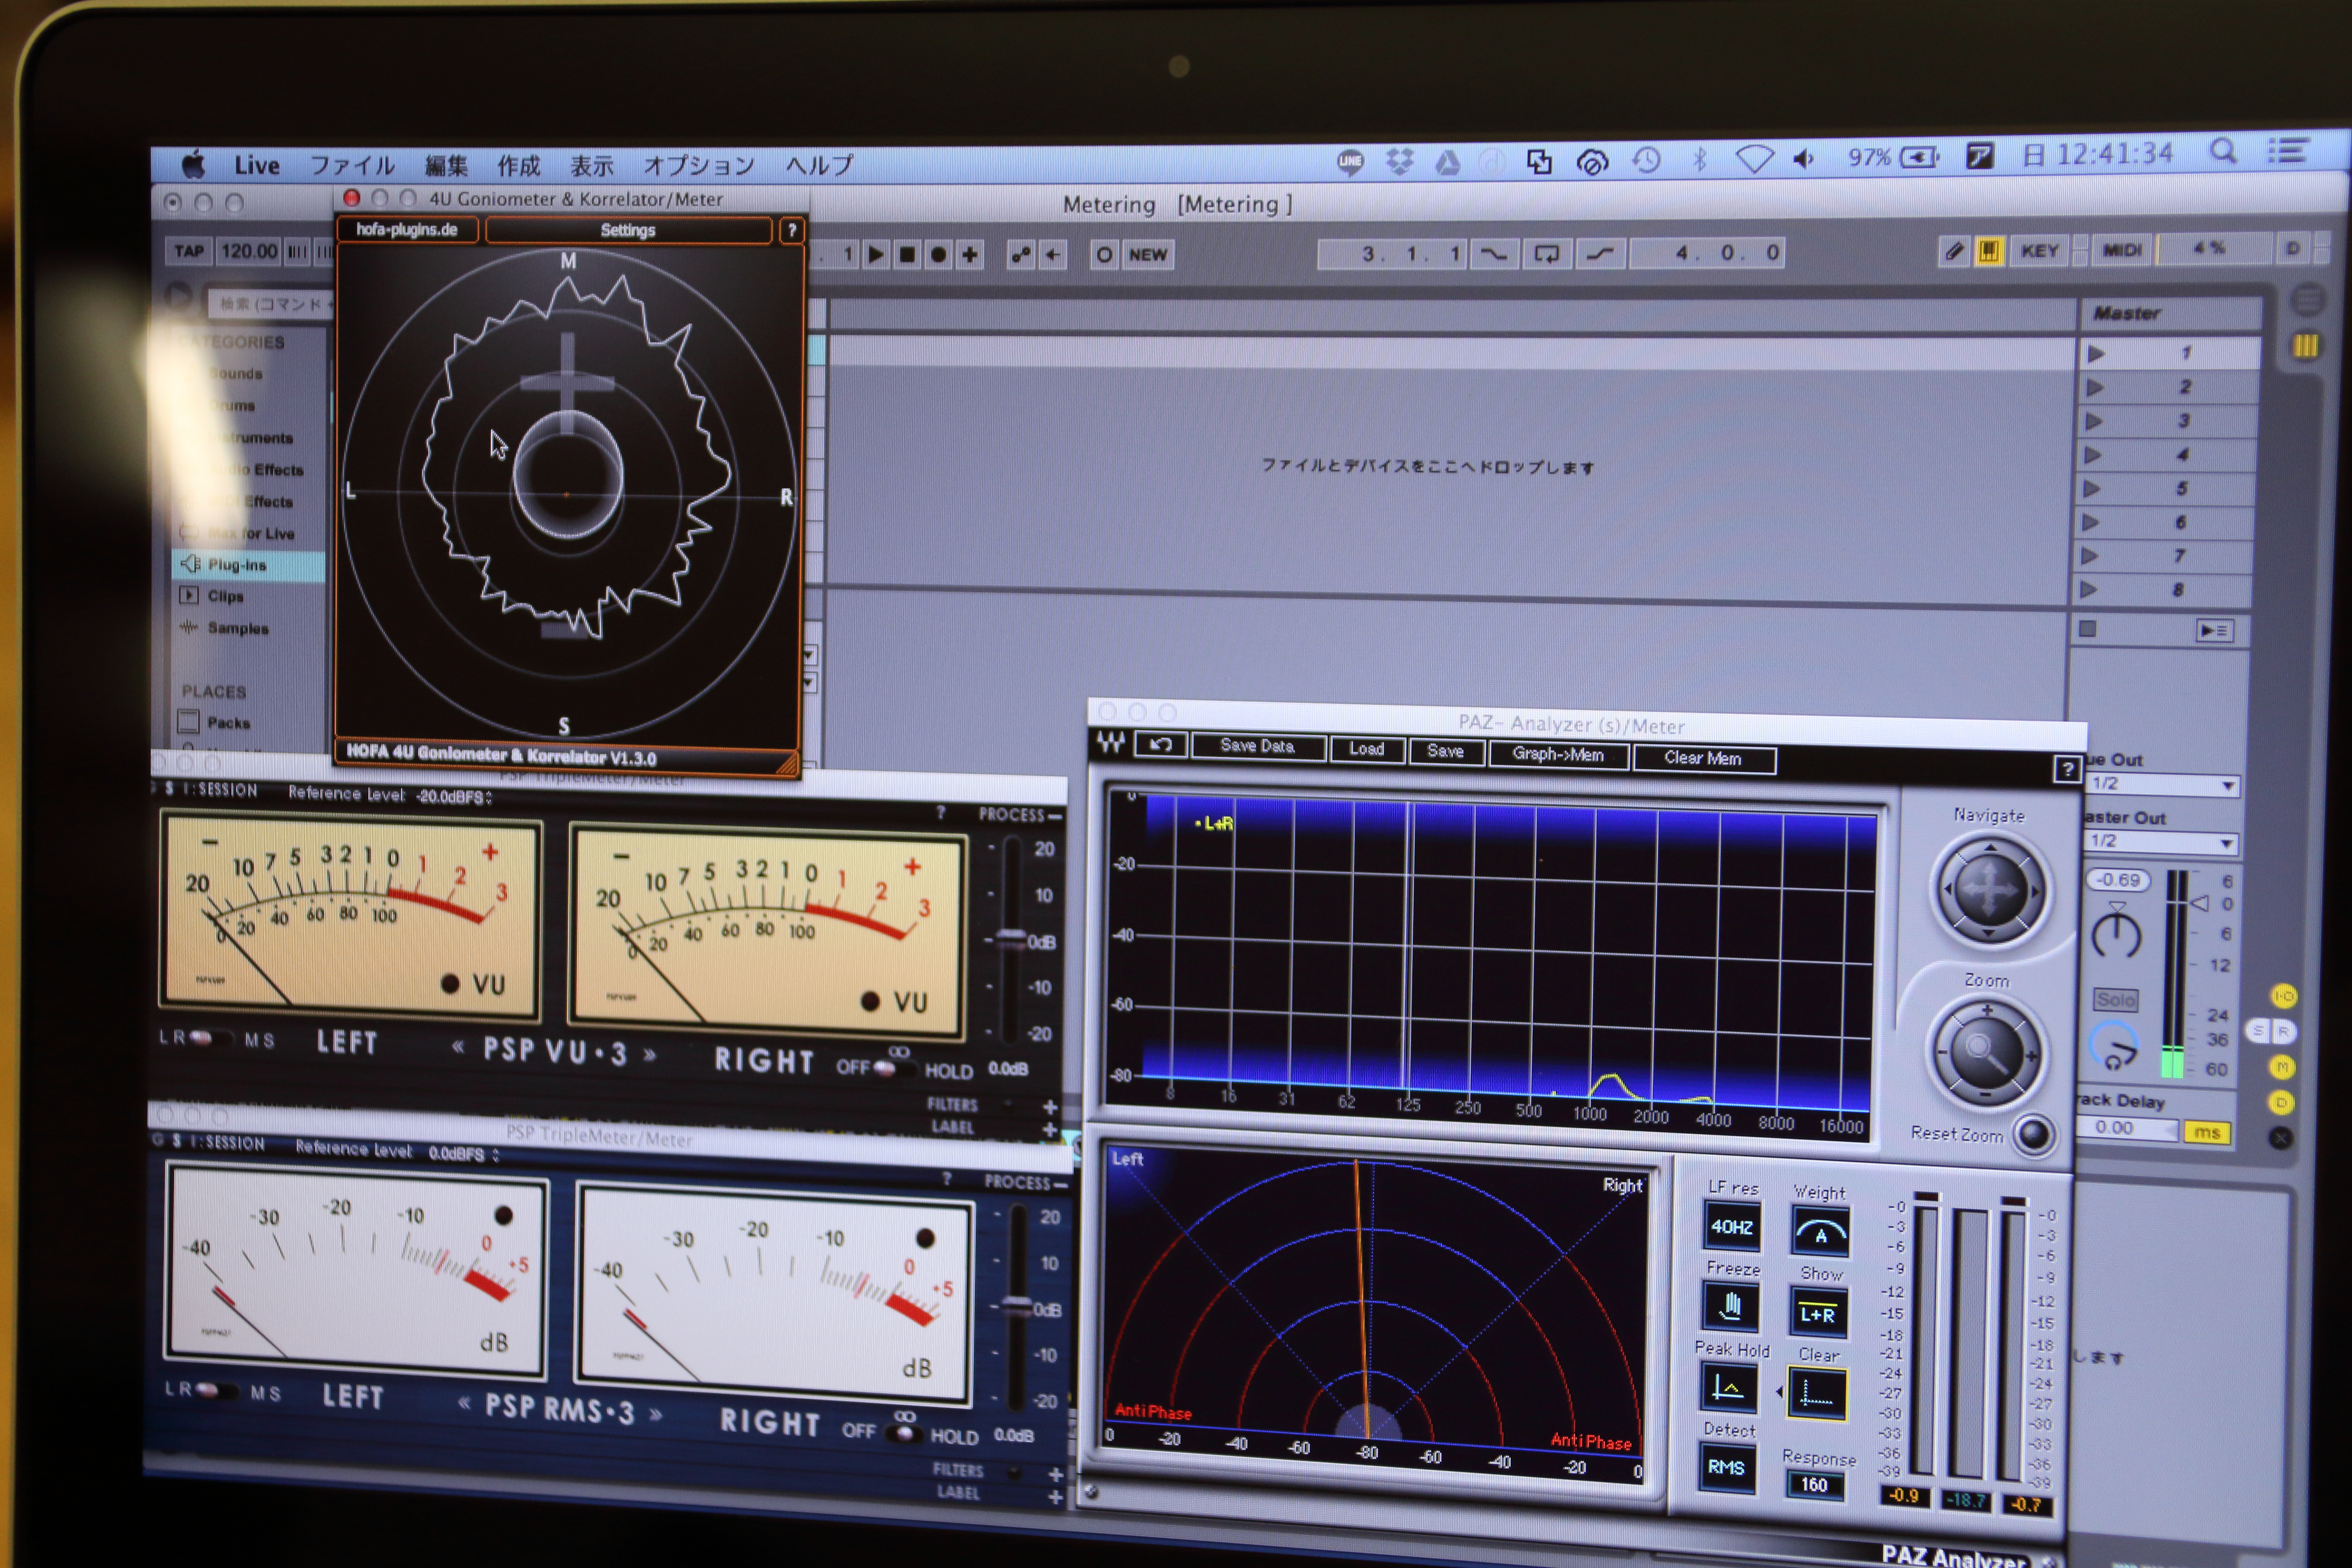Select Clips category in Live browser
The height and width of the screenshot is (1568, 2352).
pyautogui.click(x=225, y=596)
